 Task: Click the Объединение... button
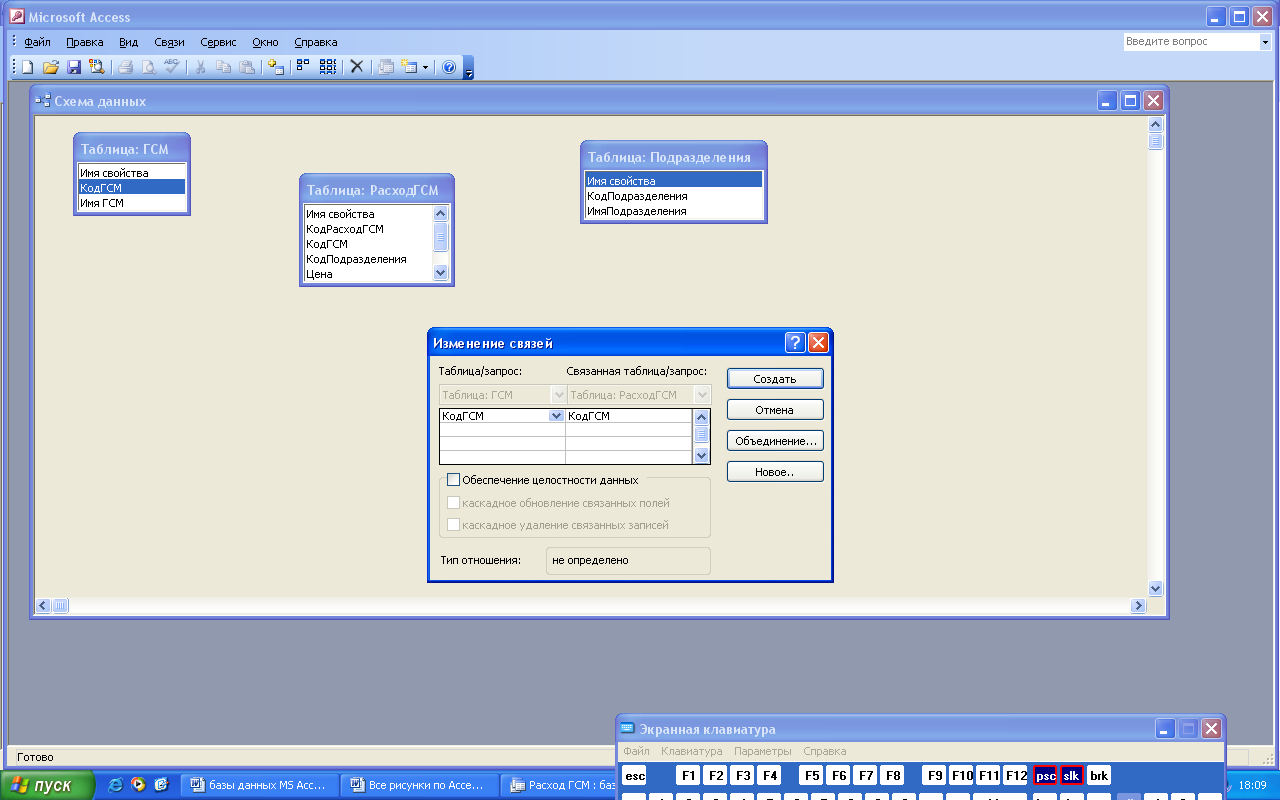[x=775, y=440]
